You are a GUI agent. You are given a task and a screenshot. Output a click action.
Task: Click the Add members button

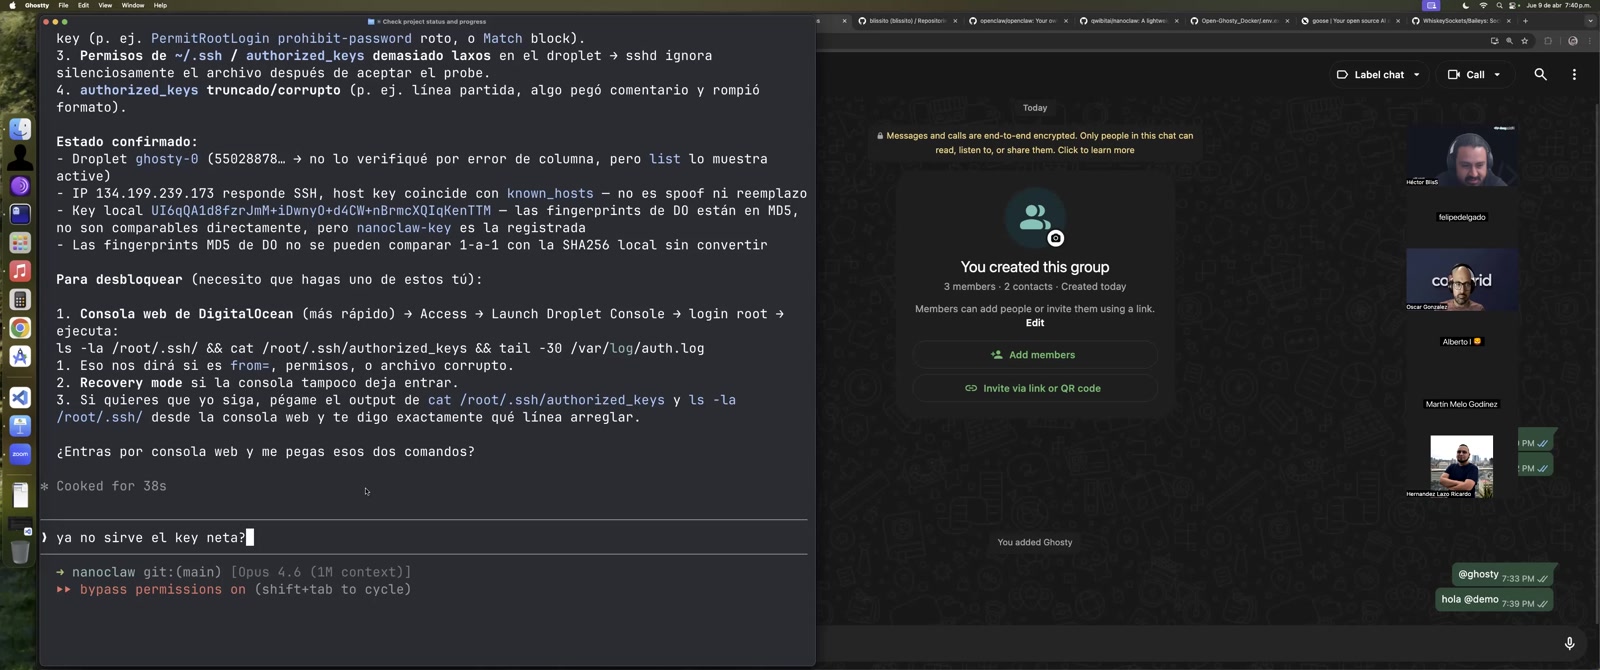coord(1034,355)
